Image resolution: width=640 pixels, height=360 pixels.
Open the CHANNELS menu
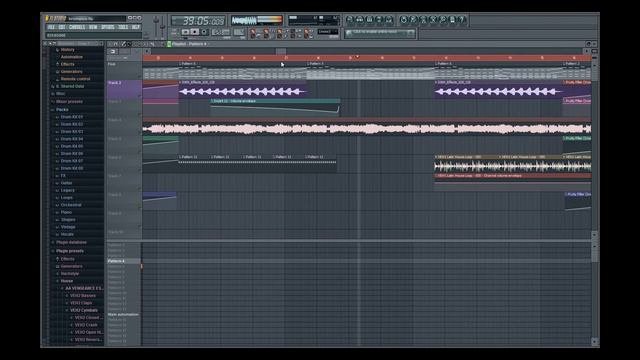(x=77, y=27)
